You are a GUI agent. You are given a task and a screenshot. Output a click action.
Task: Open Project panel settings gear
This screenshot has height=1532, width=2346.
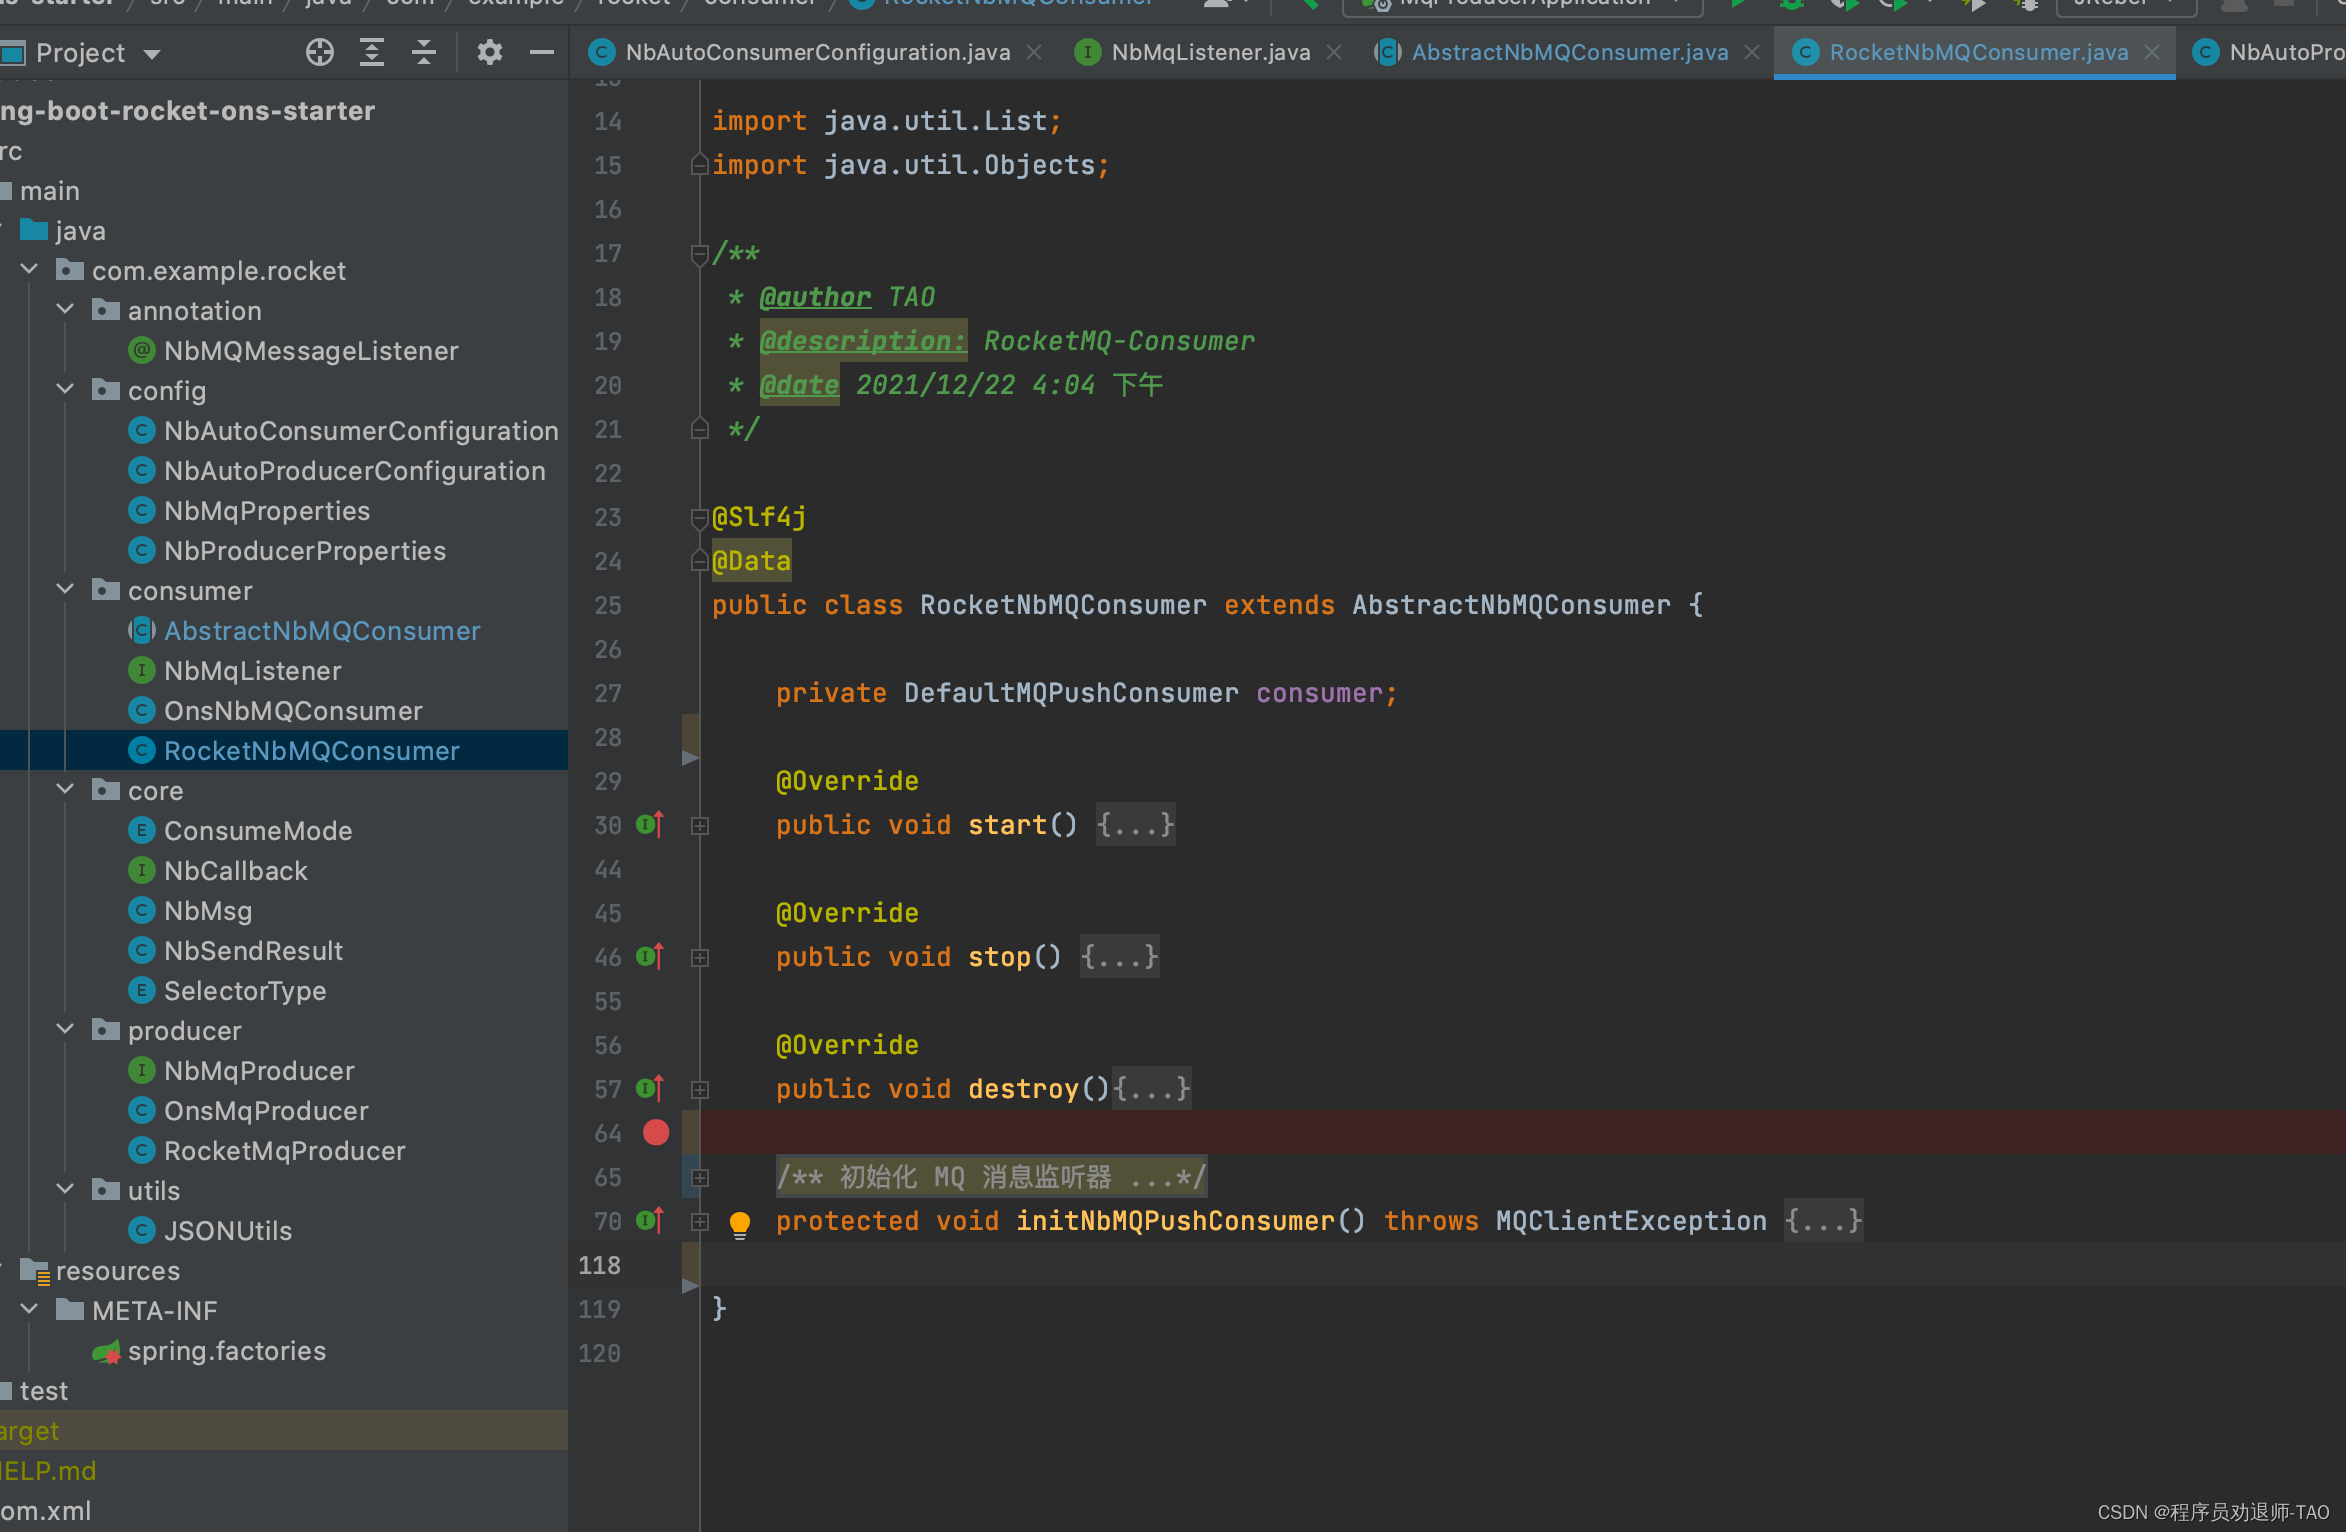pos(489,52)
